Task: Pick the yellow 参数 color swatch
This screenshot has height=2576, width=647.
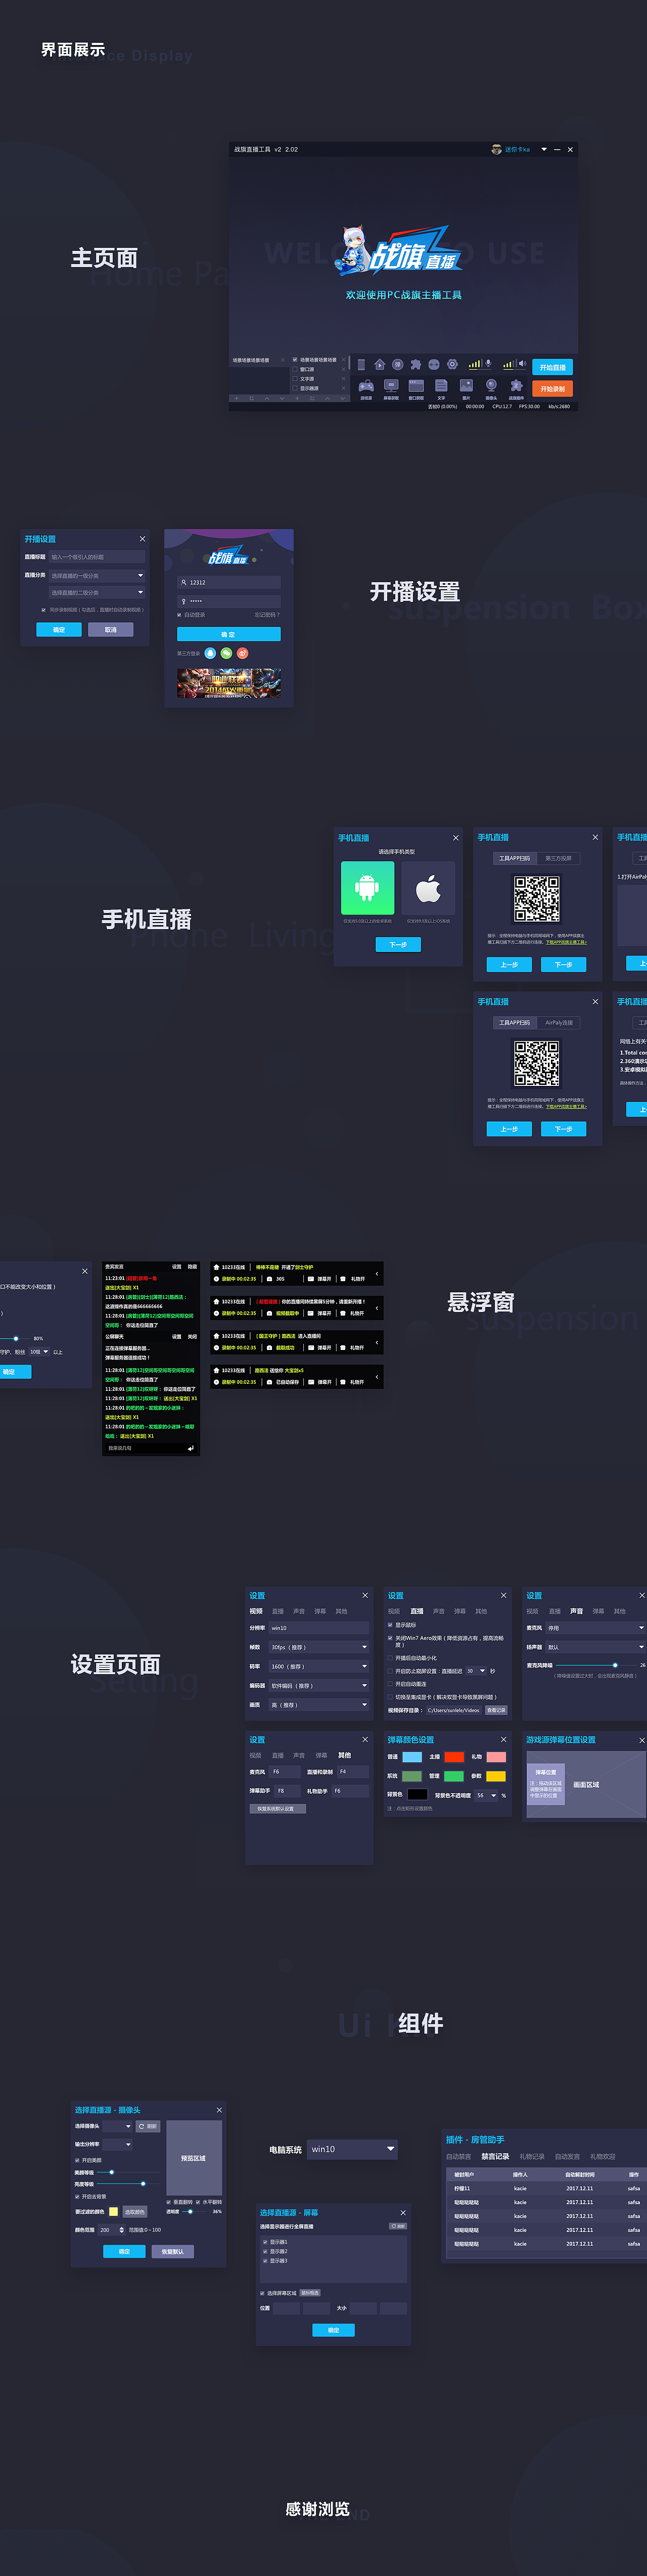Action: (x=496, y=1776)
